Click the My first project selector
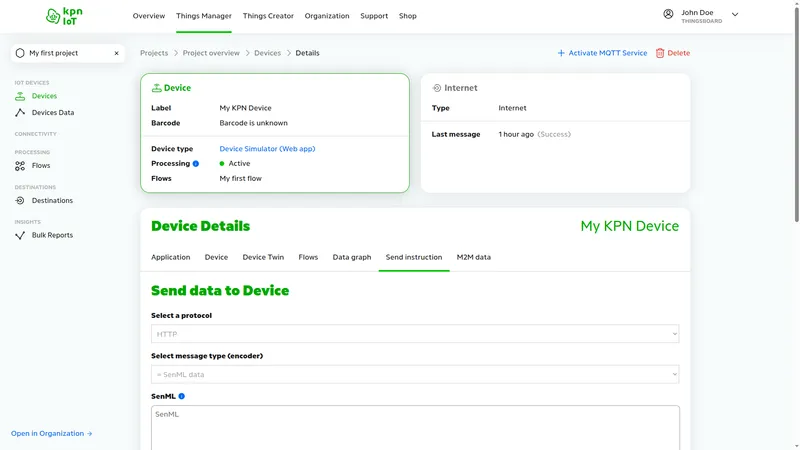Viewport: 800px width, 450px height. point(68,53)
